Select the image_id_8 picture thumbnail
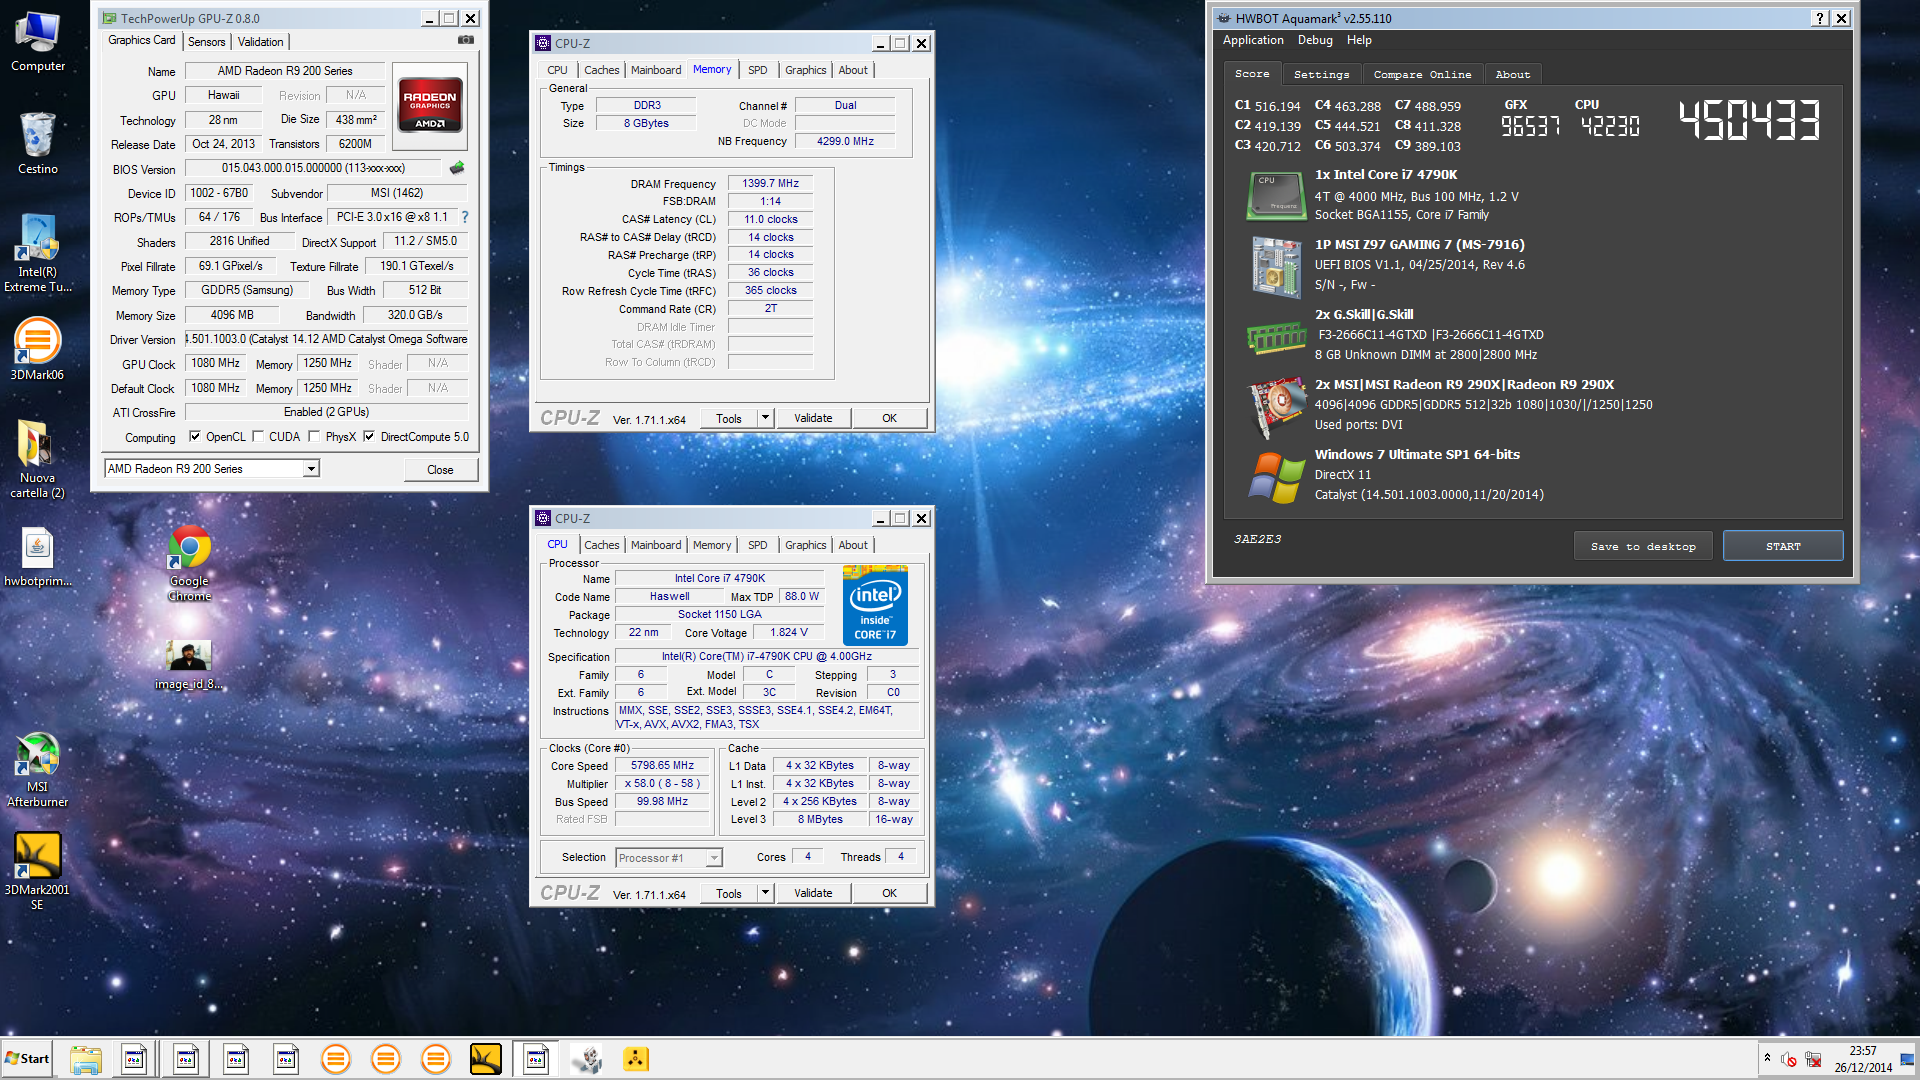Viewport: 1920px width, 1080px height. click(189, 665)
